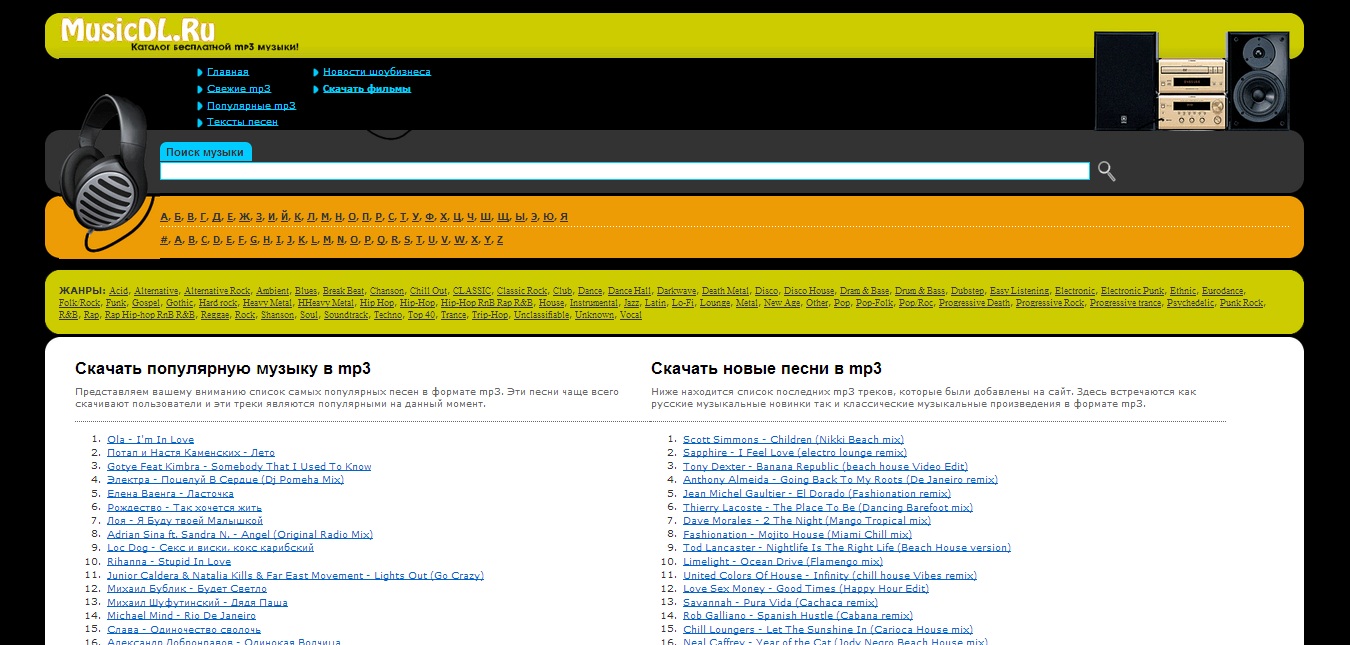Open Тексты песен menu link

[242, 122]
